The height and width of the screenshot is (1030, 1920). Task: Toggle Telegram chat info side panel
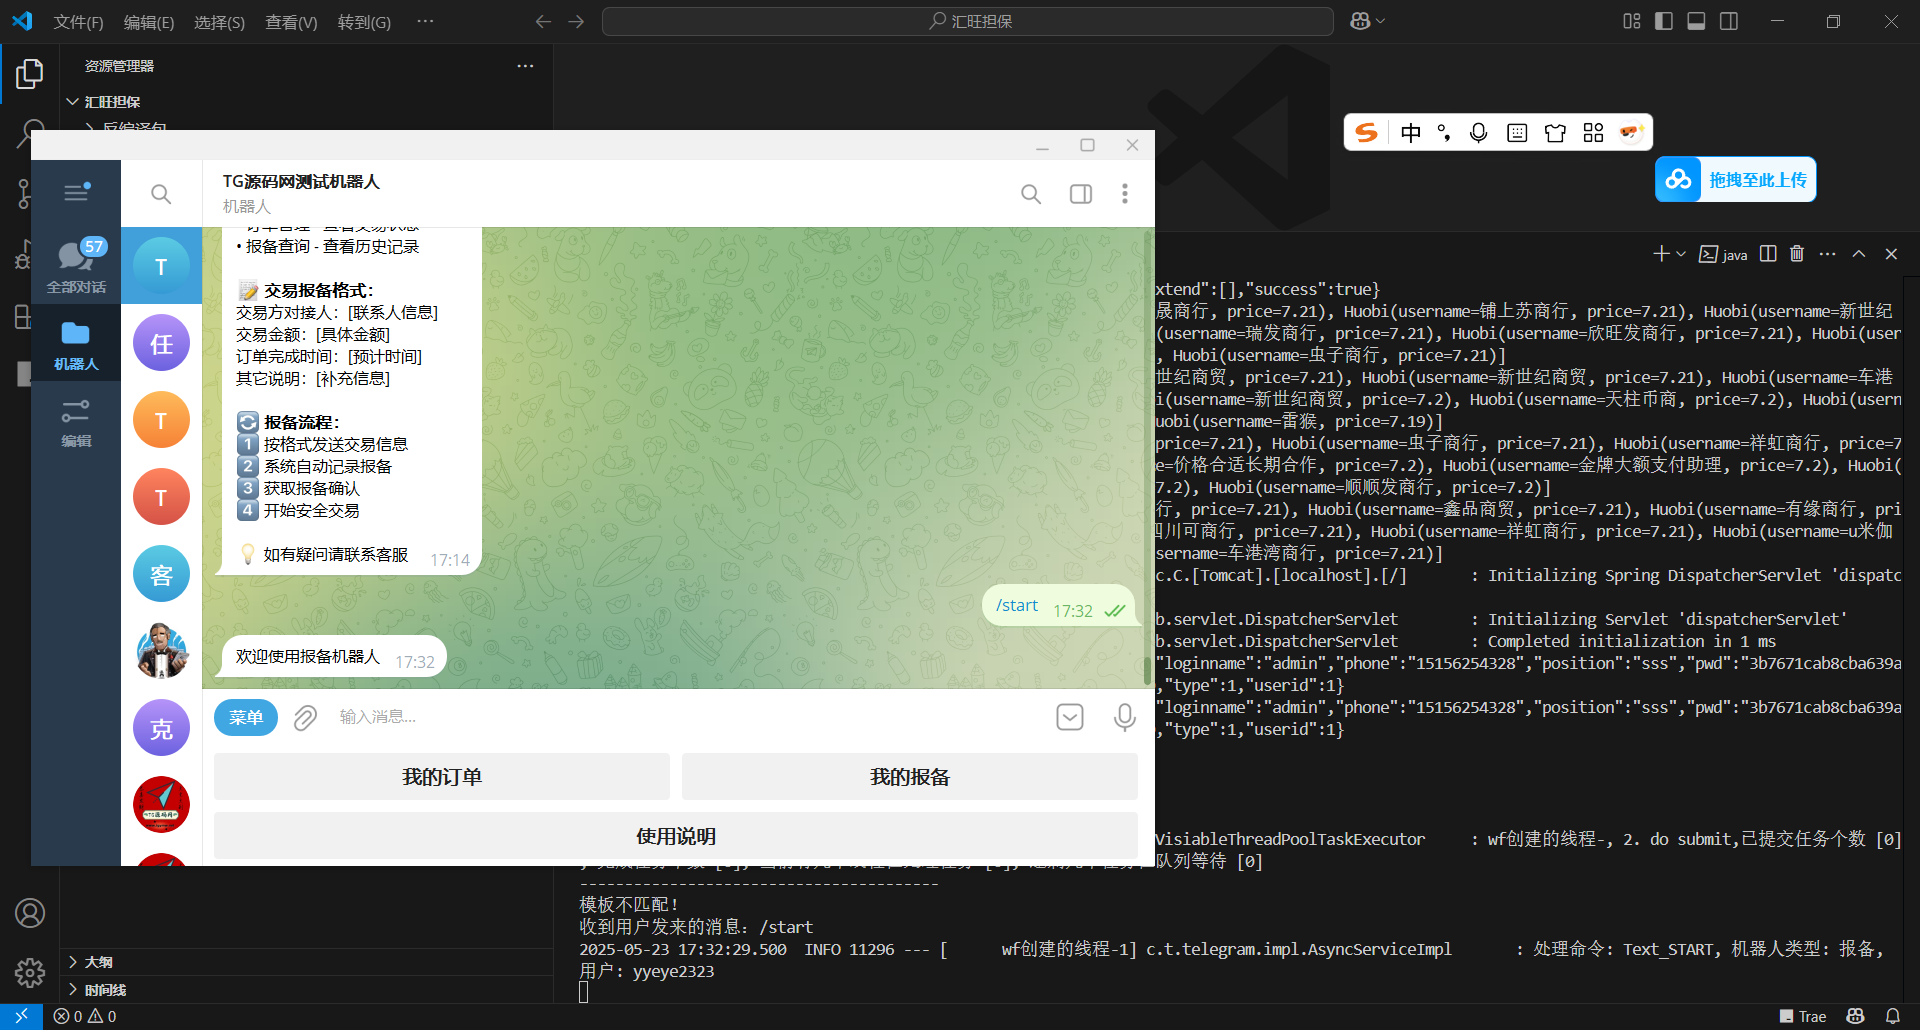[1081, 194]
